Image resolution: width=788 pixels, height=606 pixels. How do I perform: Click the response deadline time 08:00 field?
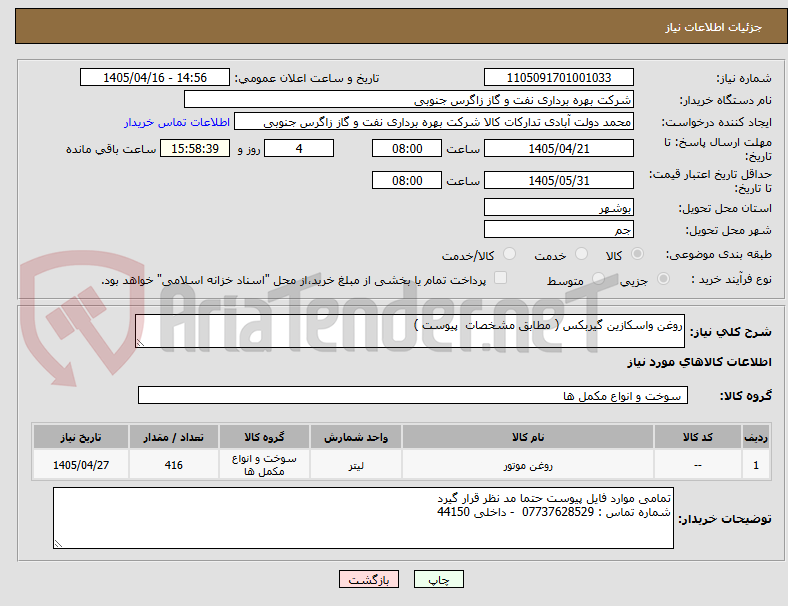pos(407,148)
